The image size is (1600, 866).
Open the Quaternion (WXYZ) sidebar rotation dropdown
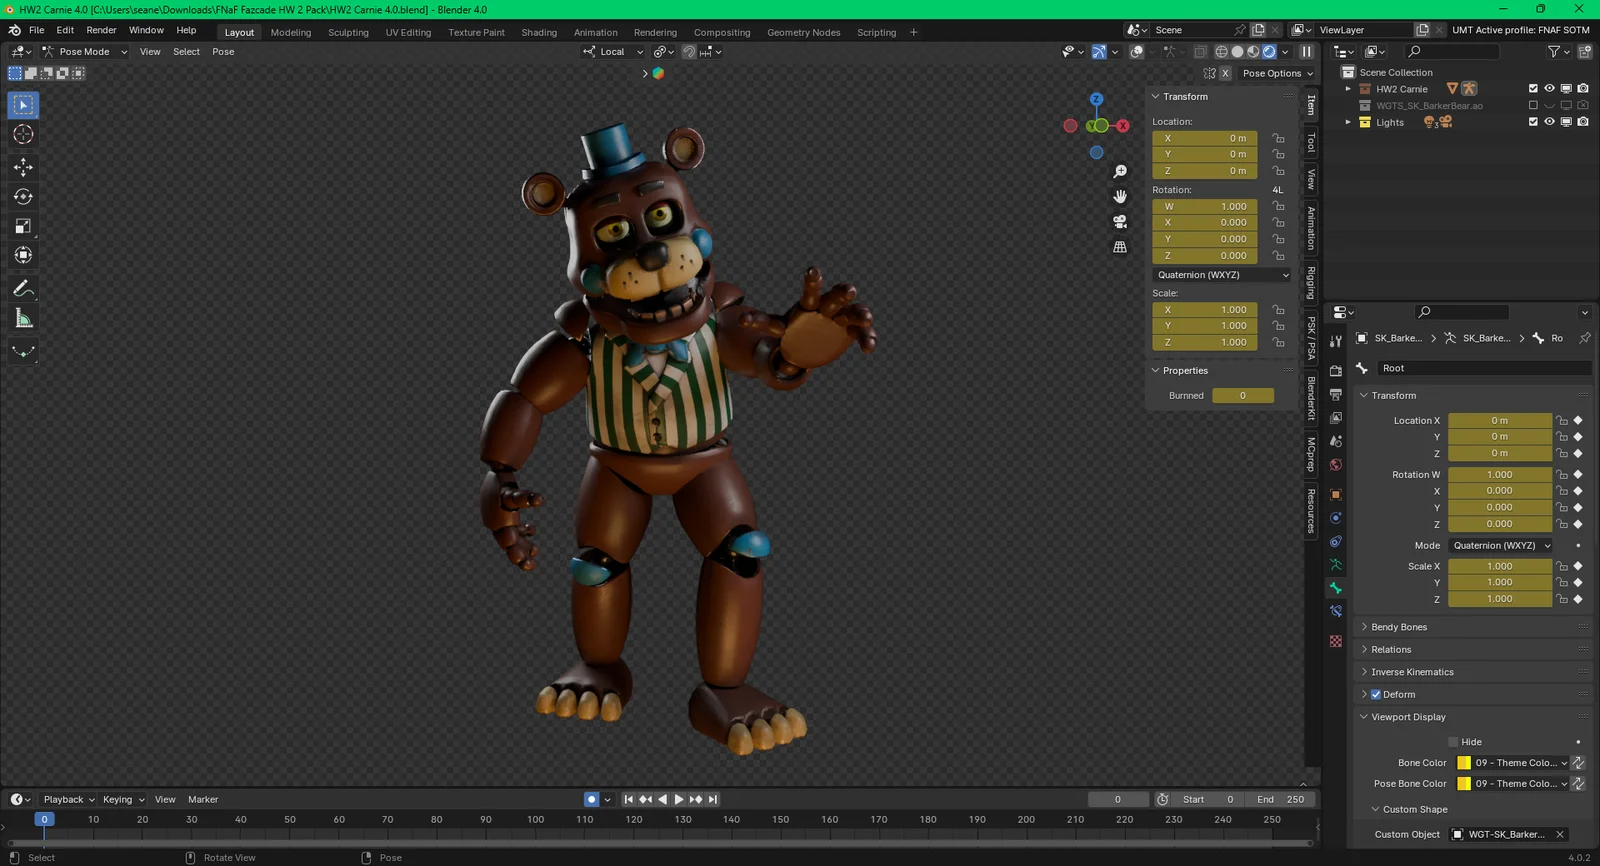click(x=1222, y=275)
